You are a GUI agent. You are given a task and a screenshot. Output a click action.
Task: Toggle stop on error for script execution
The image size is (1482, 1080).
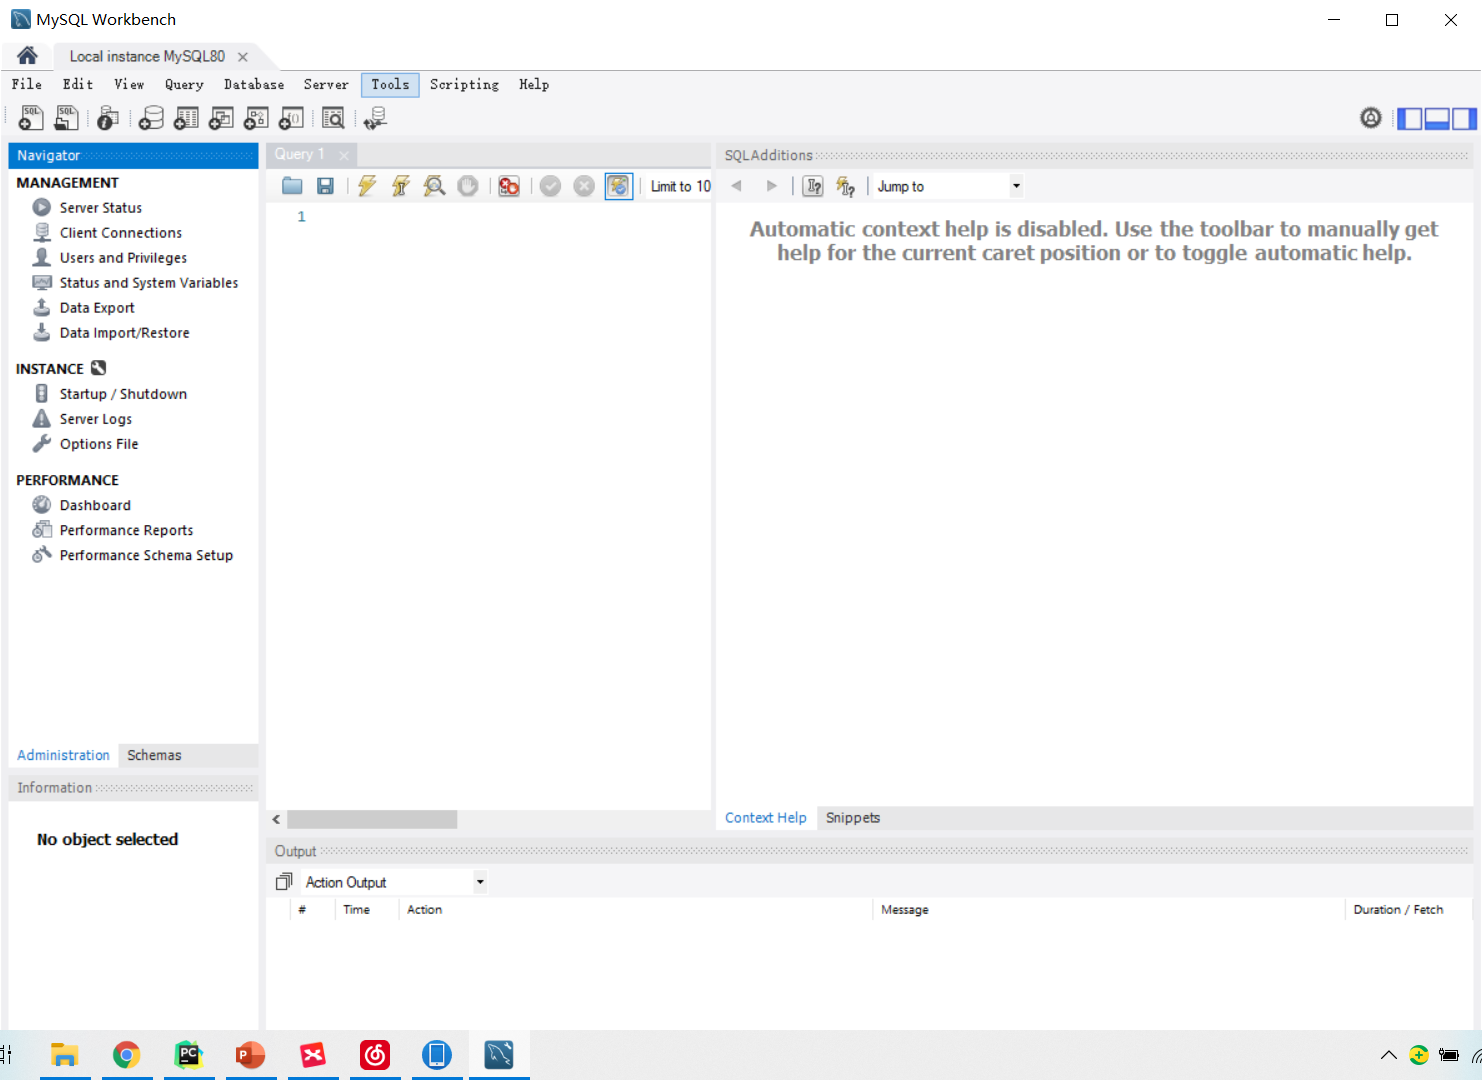click(509, 186)
